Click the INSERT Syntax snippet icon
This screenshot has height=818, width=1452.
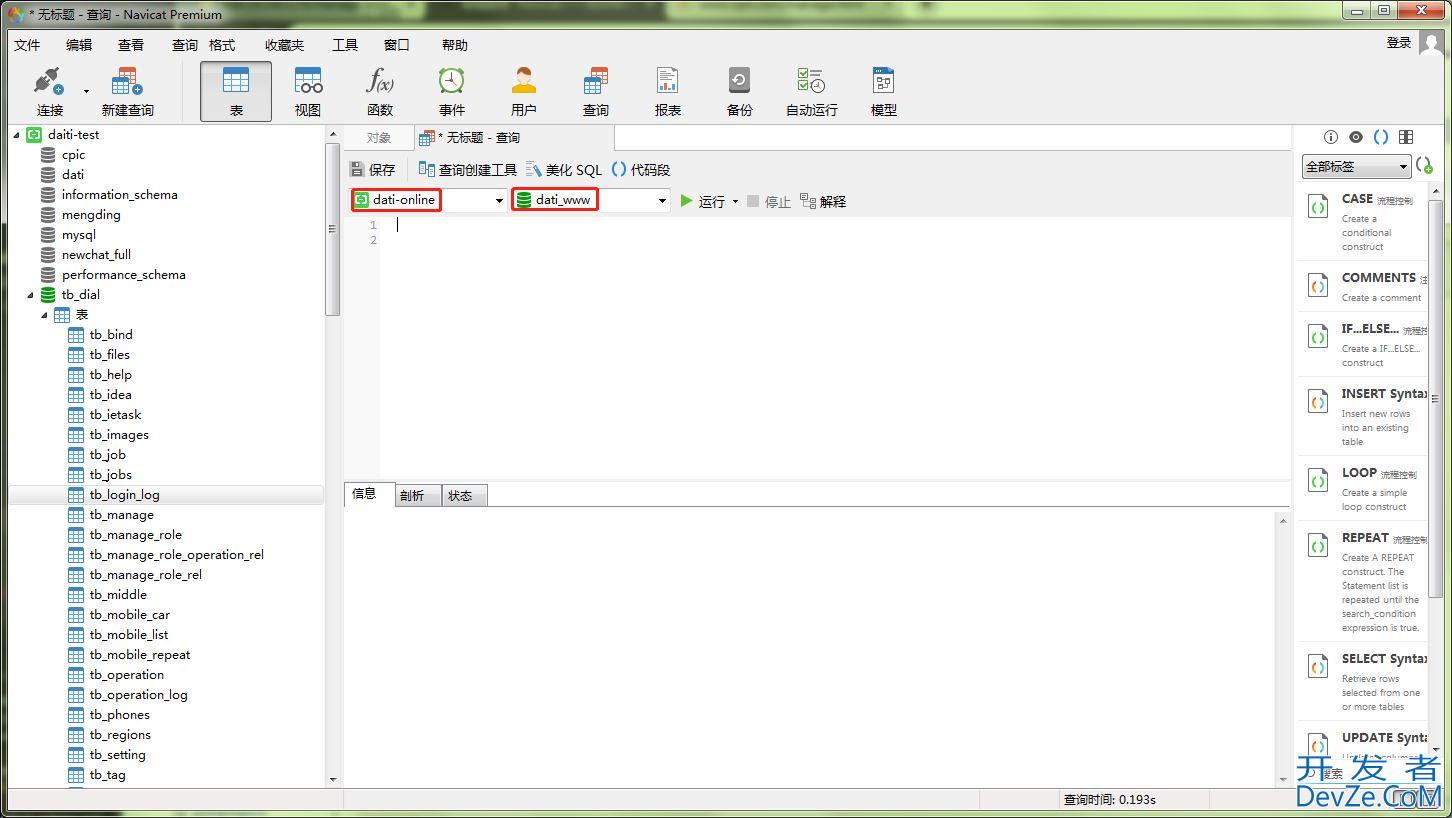coord(1318,403)
